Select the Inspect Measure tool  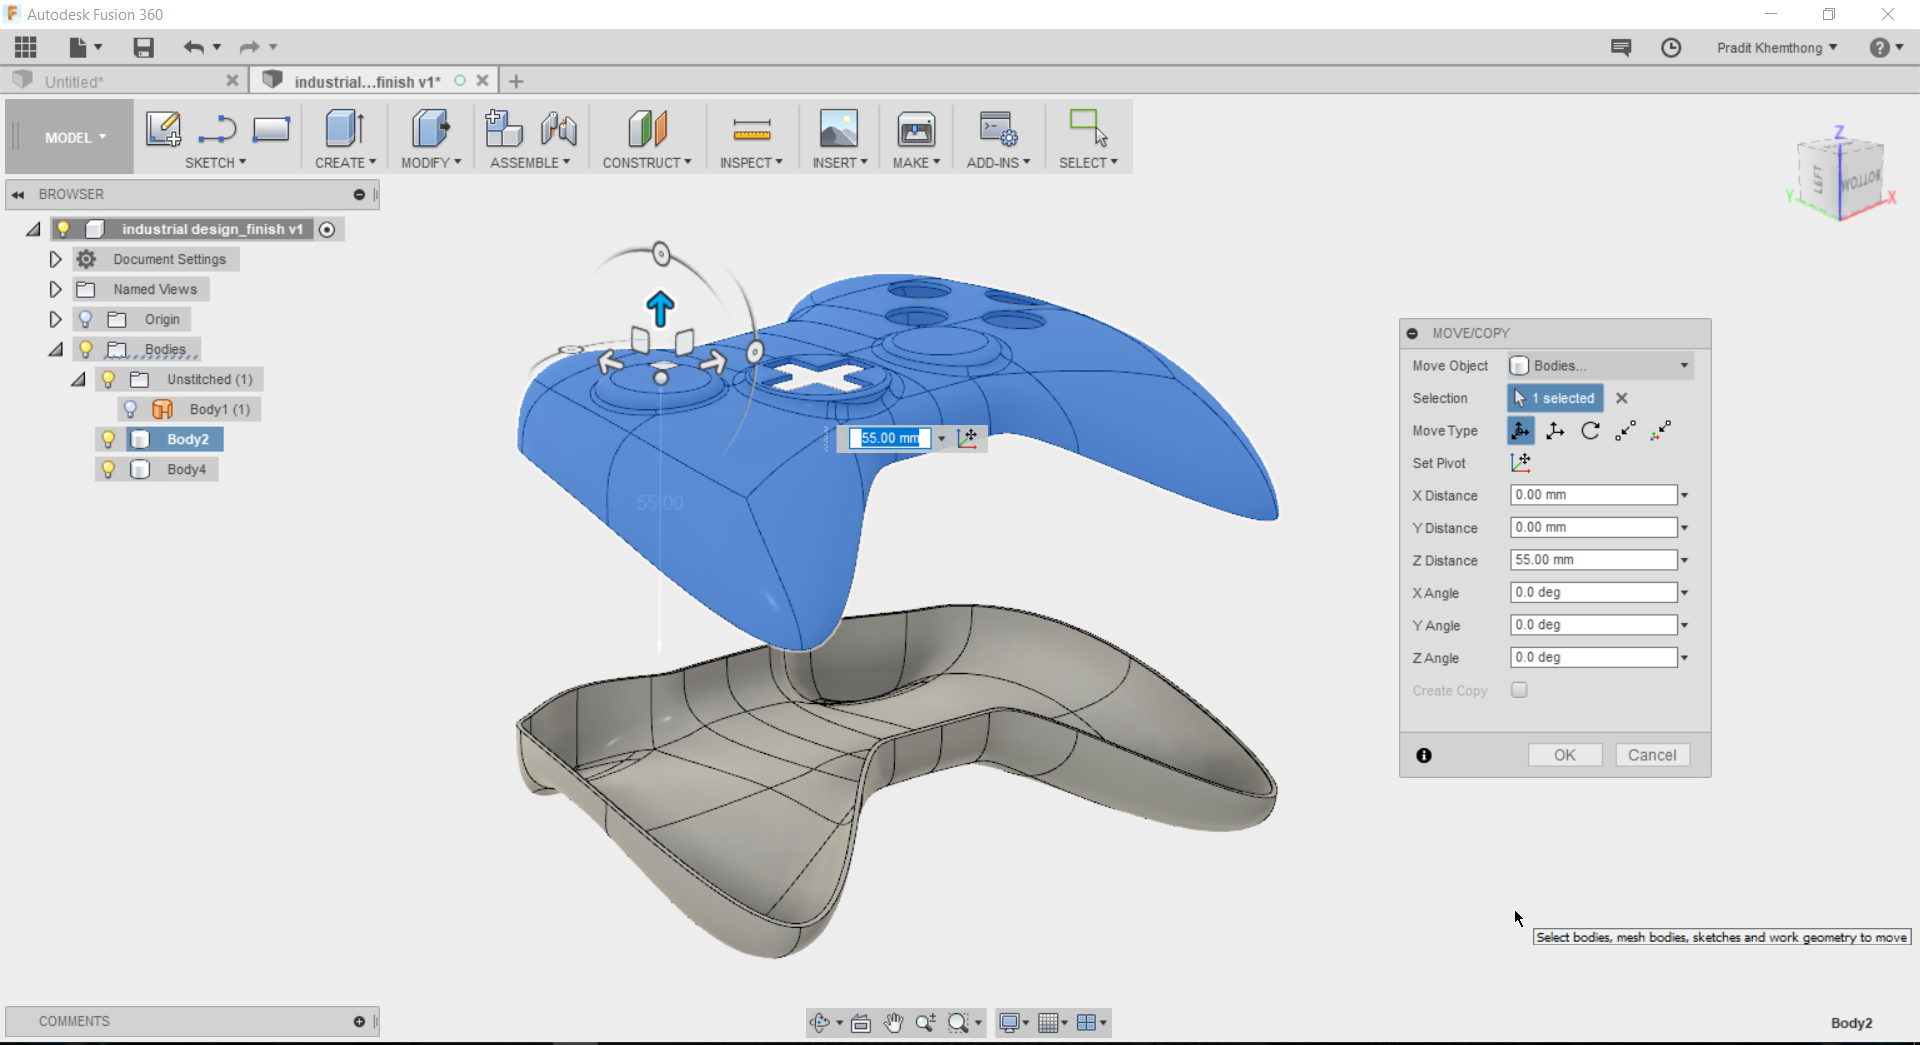click(x=751, y=130)
